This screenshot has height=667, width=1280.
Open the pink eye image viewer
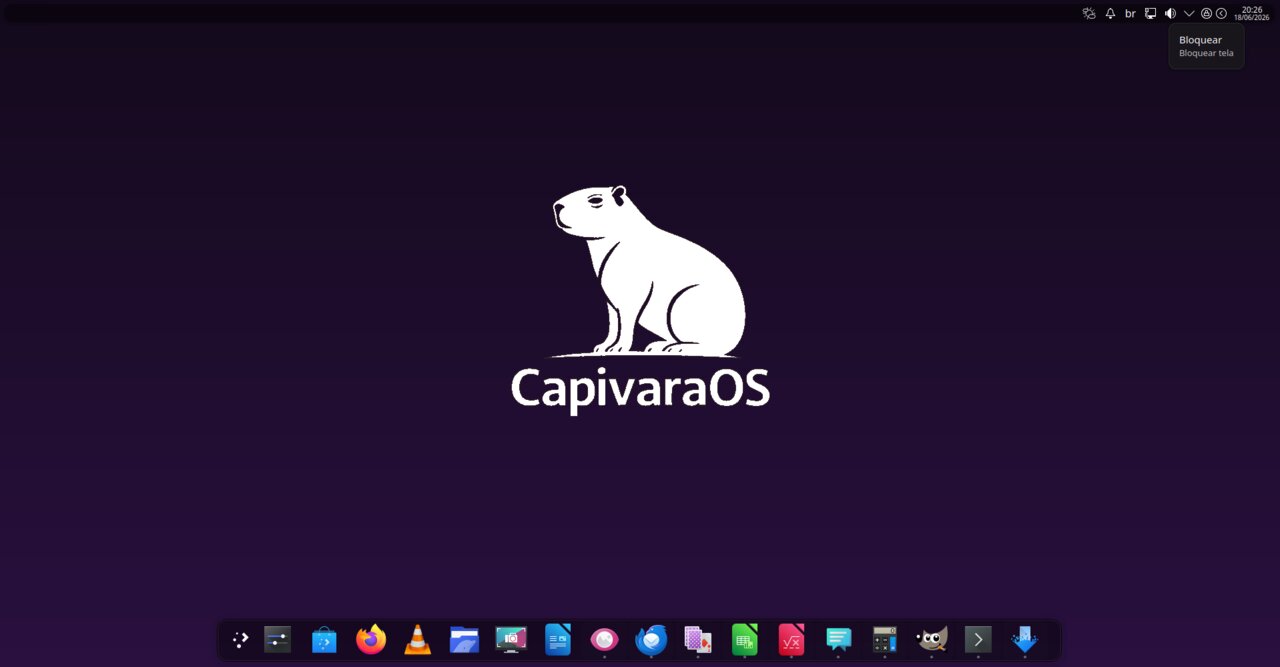(x=604, y=639)
